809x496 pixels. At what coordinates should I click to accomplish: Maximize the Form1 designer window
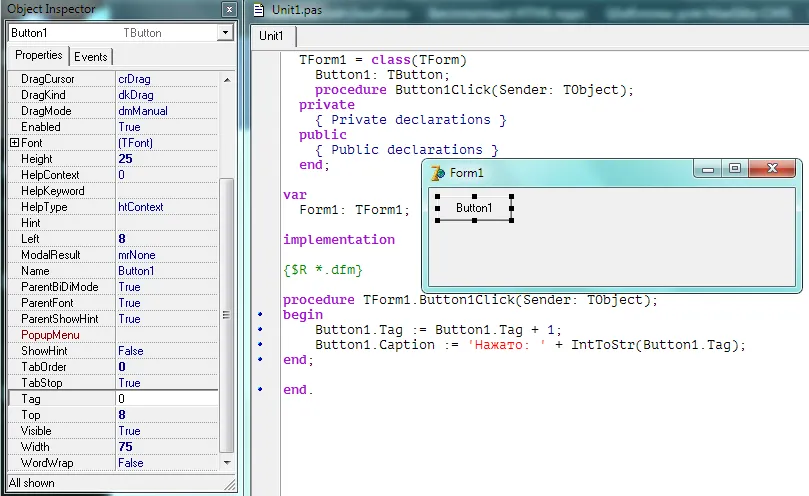[735, 170]
